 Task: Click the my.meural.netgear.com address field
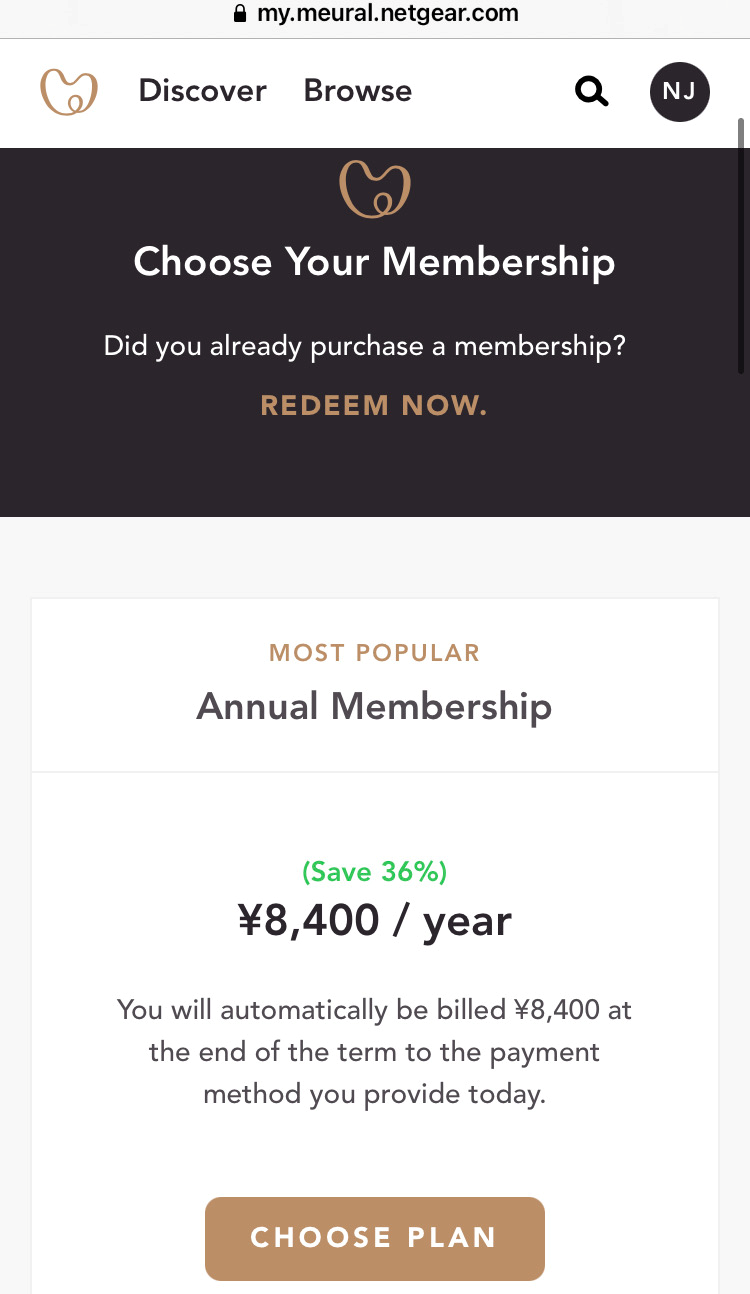pyautogui.click(x=375, y=14)
